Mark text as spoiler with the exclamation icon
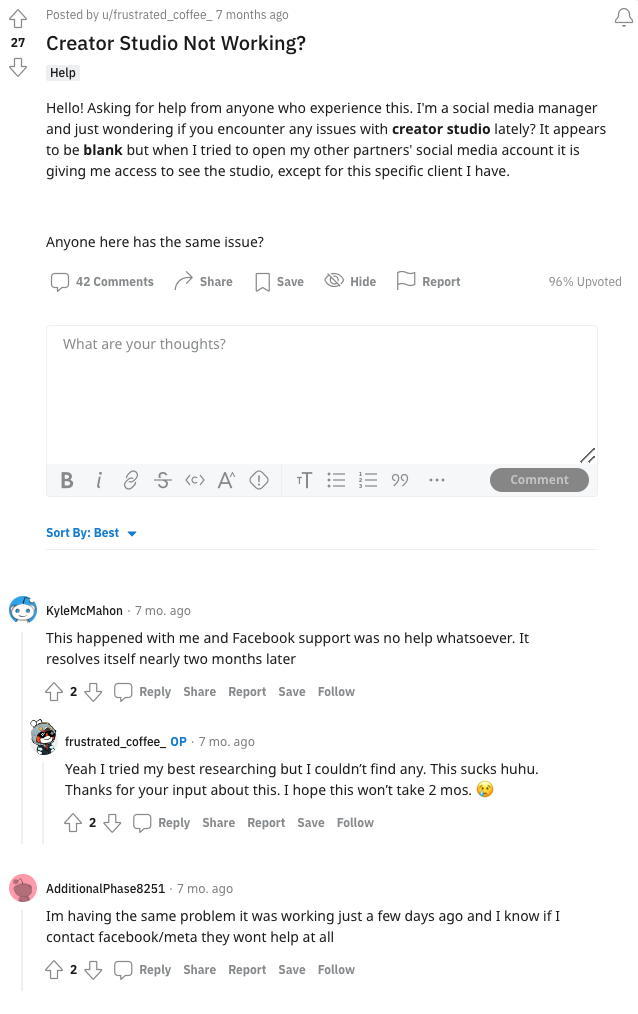The image size is (638, 1014). tap(259, 480)
